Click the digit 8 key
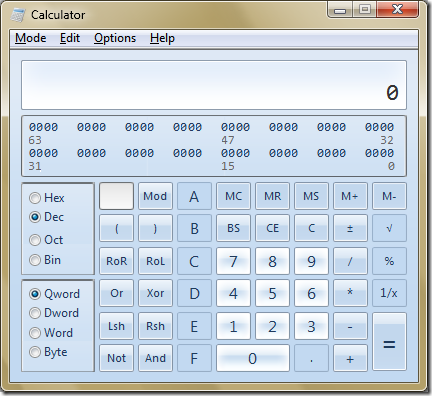This screenshot has width=432, height=396. pyautogui.click(x=272, y=261)
